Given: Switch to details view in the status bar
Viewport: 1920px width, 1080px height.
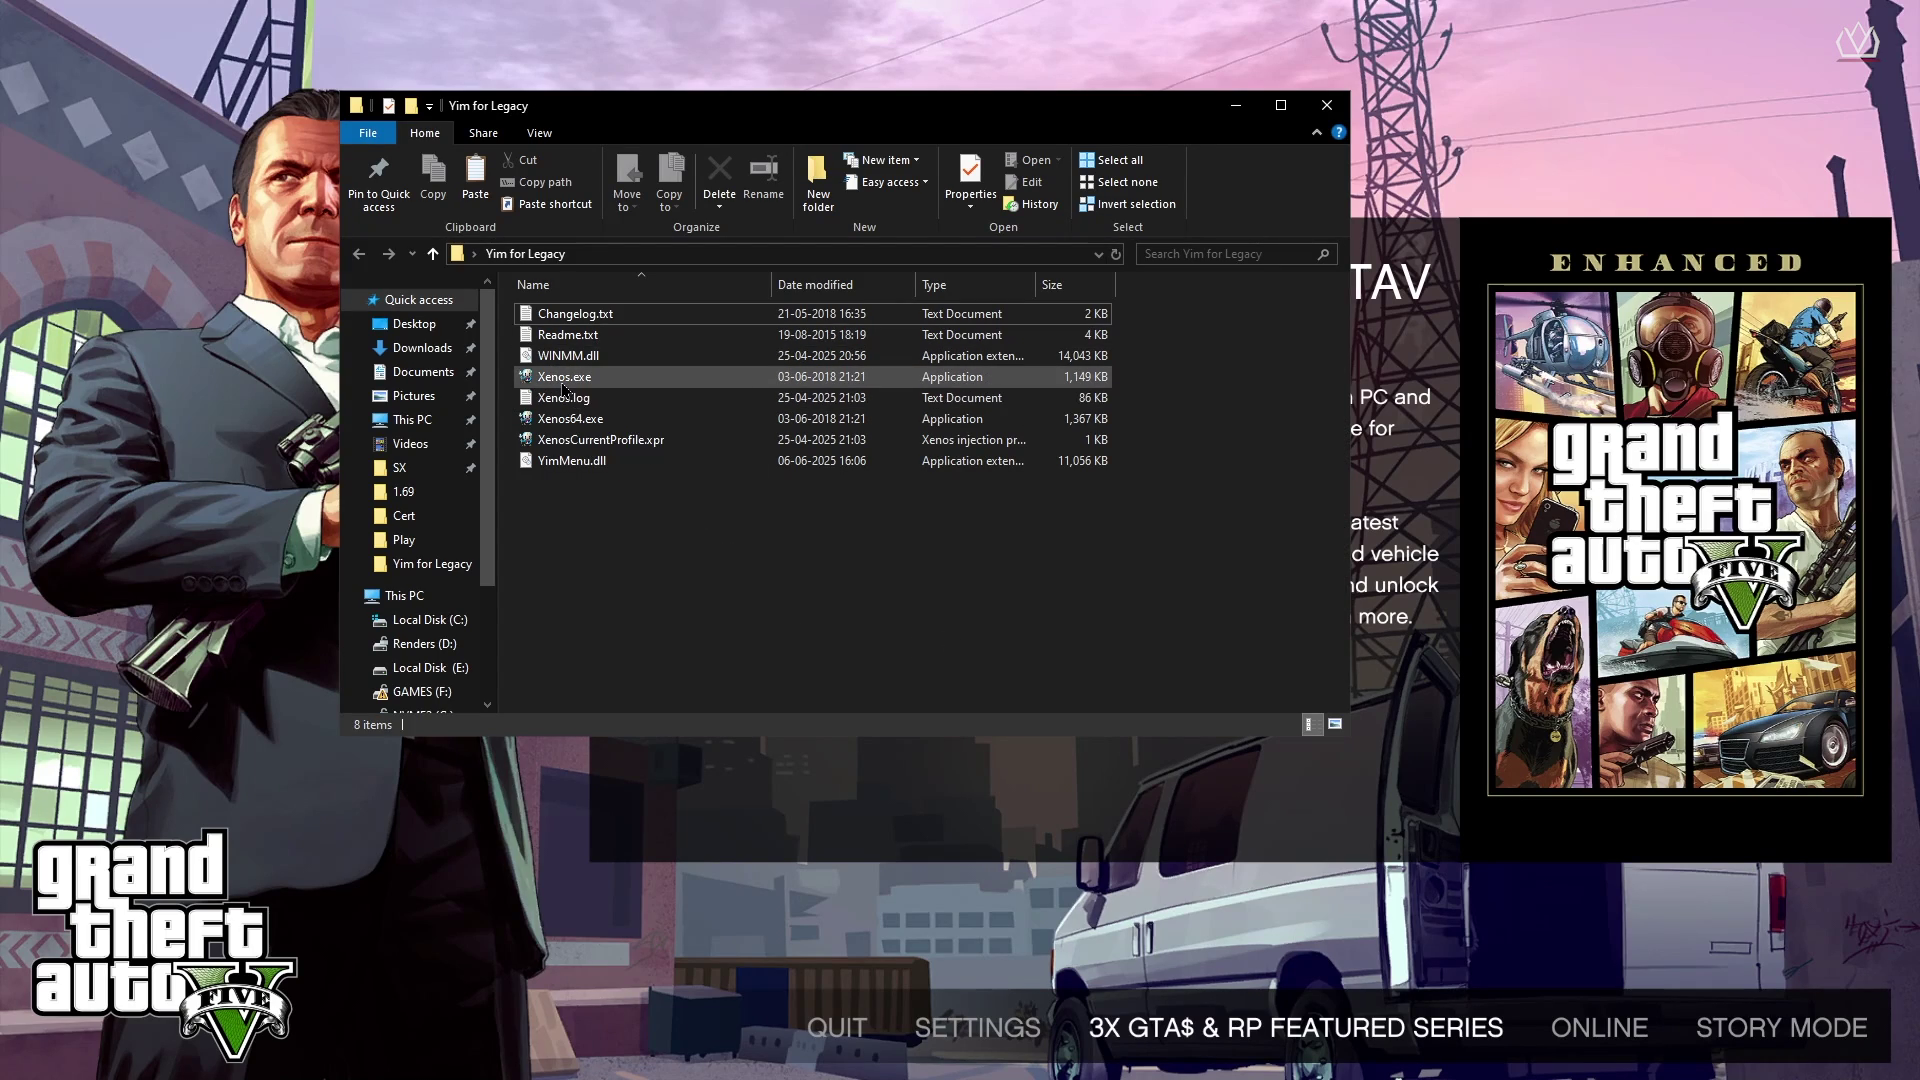Looking at the screenshot, I should (x=1309, y=724).
